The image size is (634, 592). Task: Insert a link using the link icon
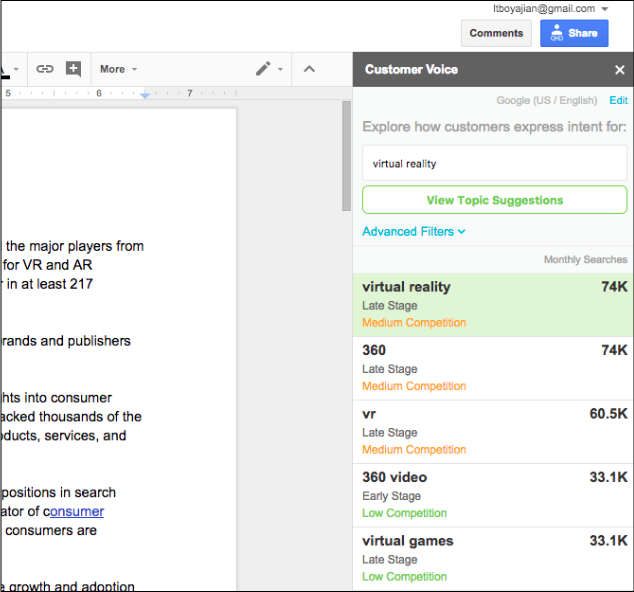(44, 69)
